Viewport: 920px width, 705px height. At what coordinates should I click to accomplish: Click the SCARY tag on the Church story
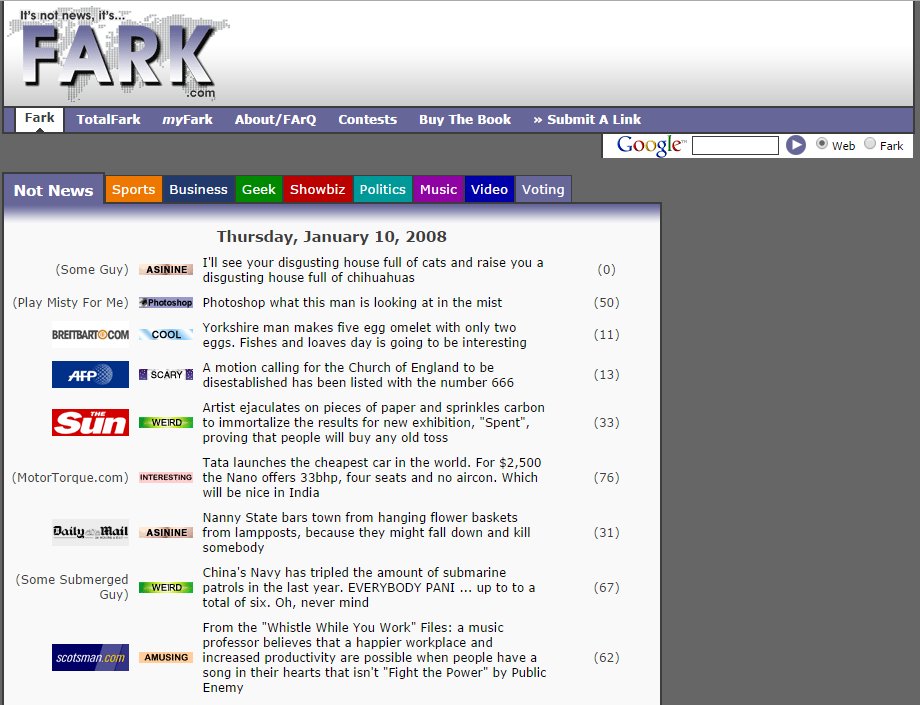[x=165, y=374]
